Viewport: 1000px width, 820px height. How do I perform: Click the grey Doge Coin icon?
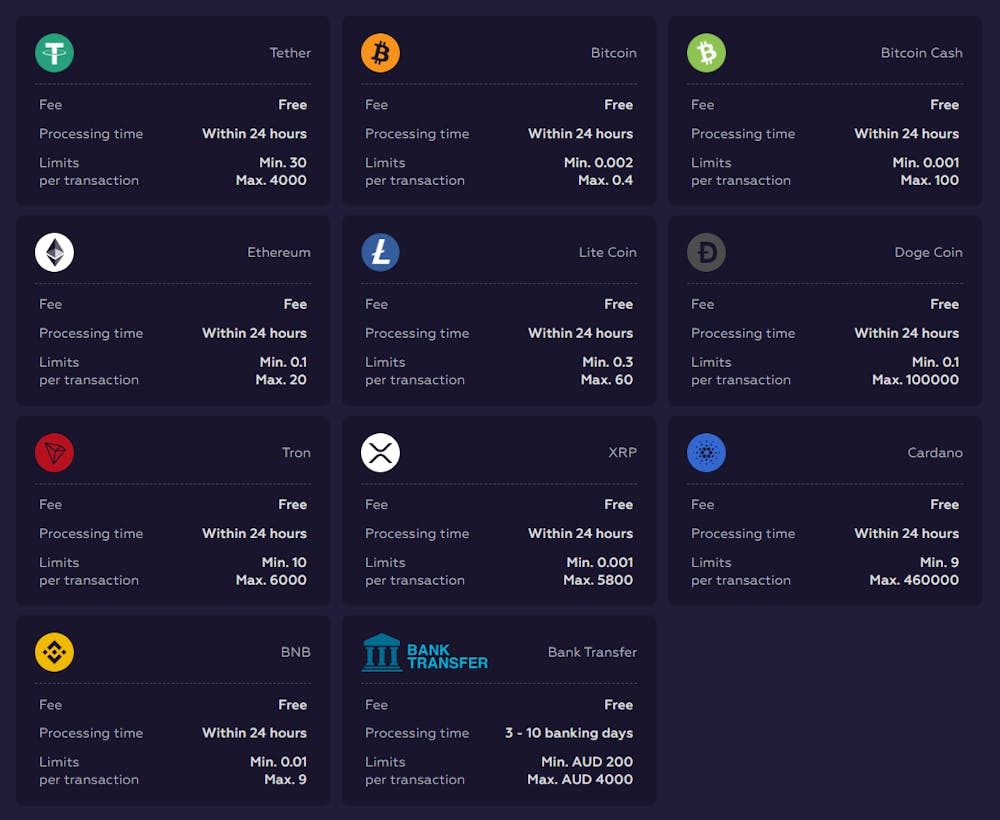706,253
